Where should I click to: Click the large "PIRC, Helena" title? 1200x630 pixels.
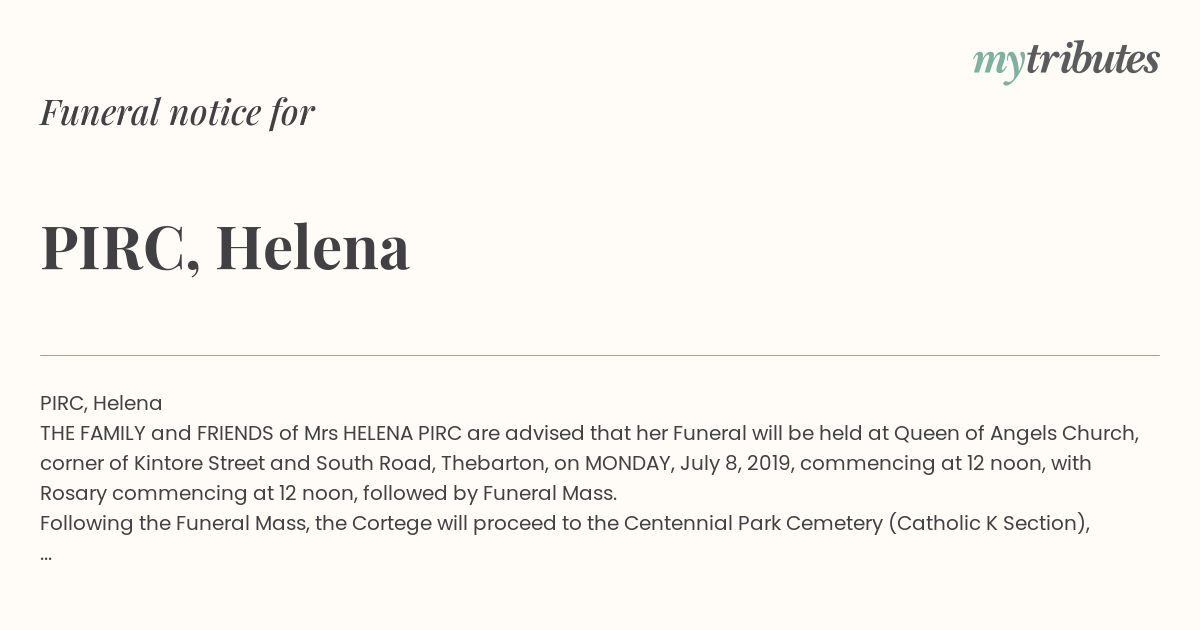pos(225,248)
